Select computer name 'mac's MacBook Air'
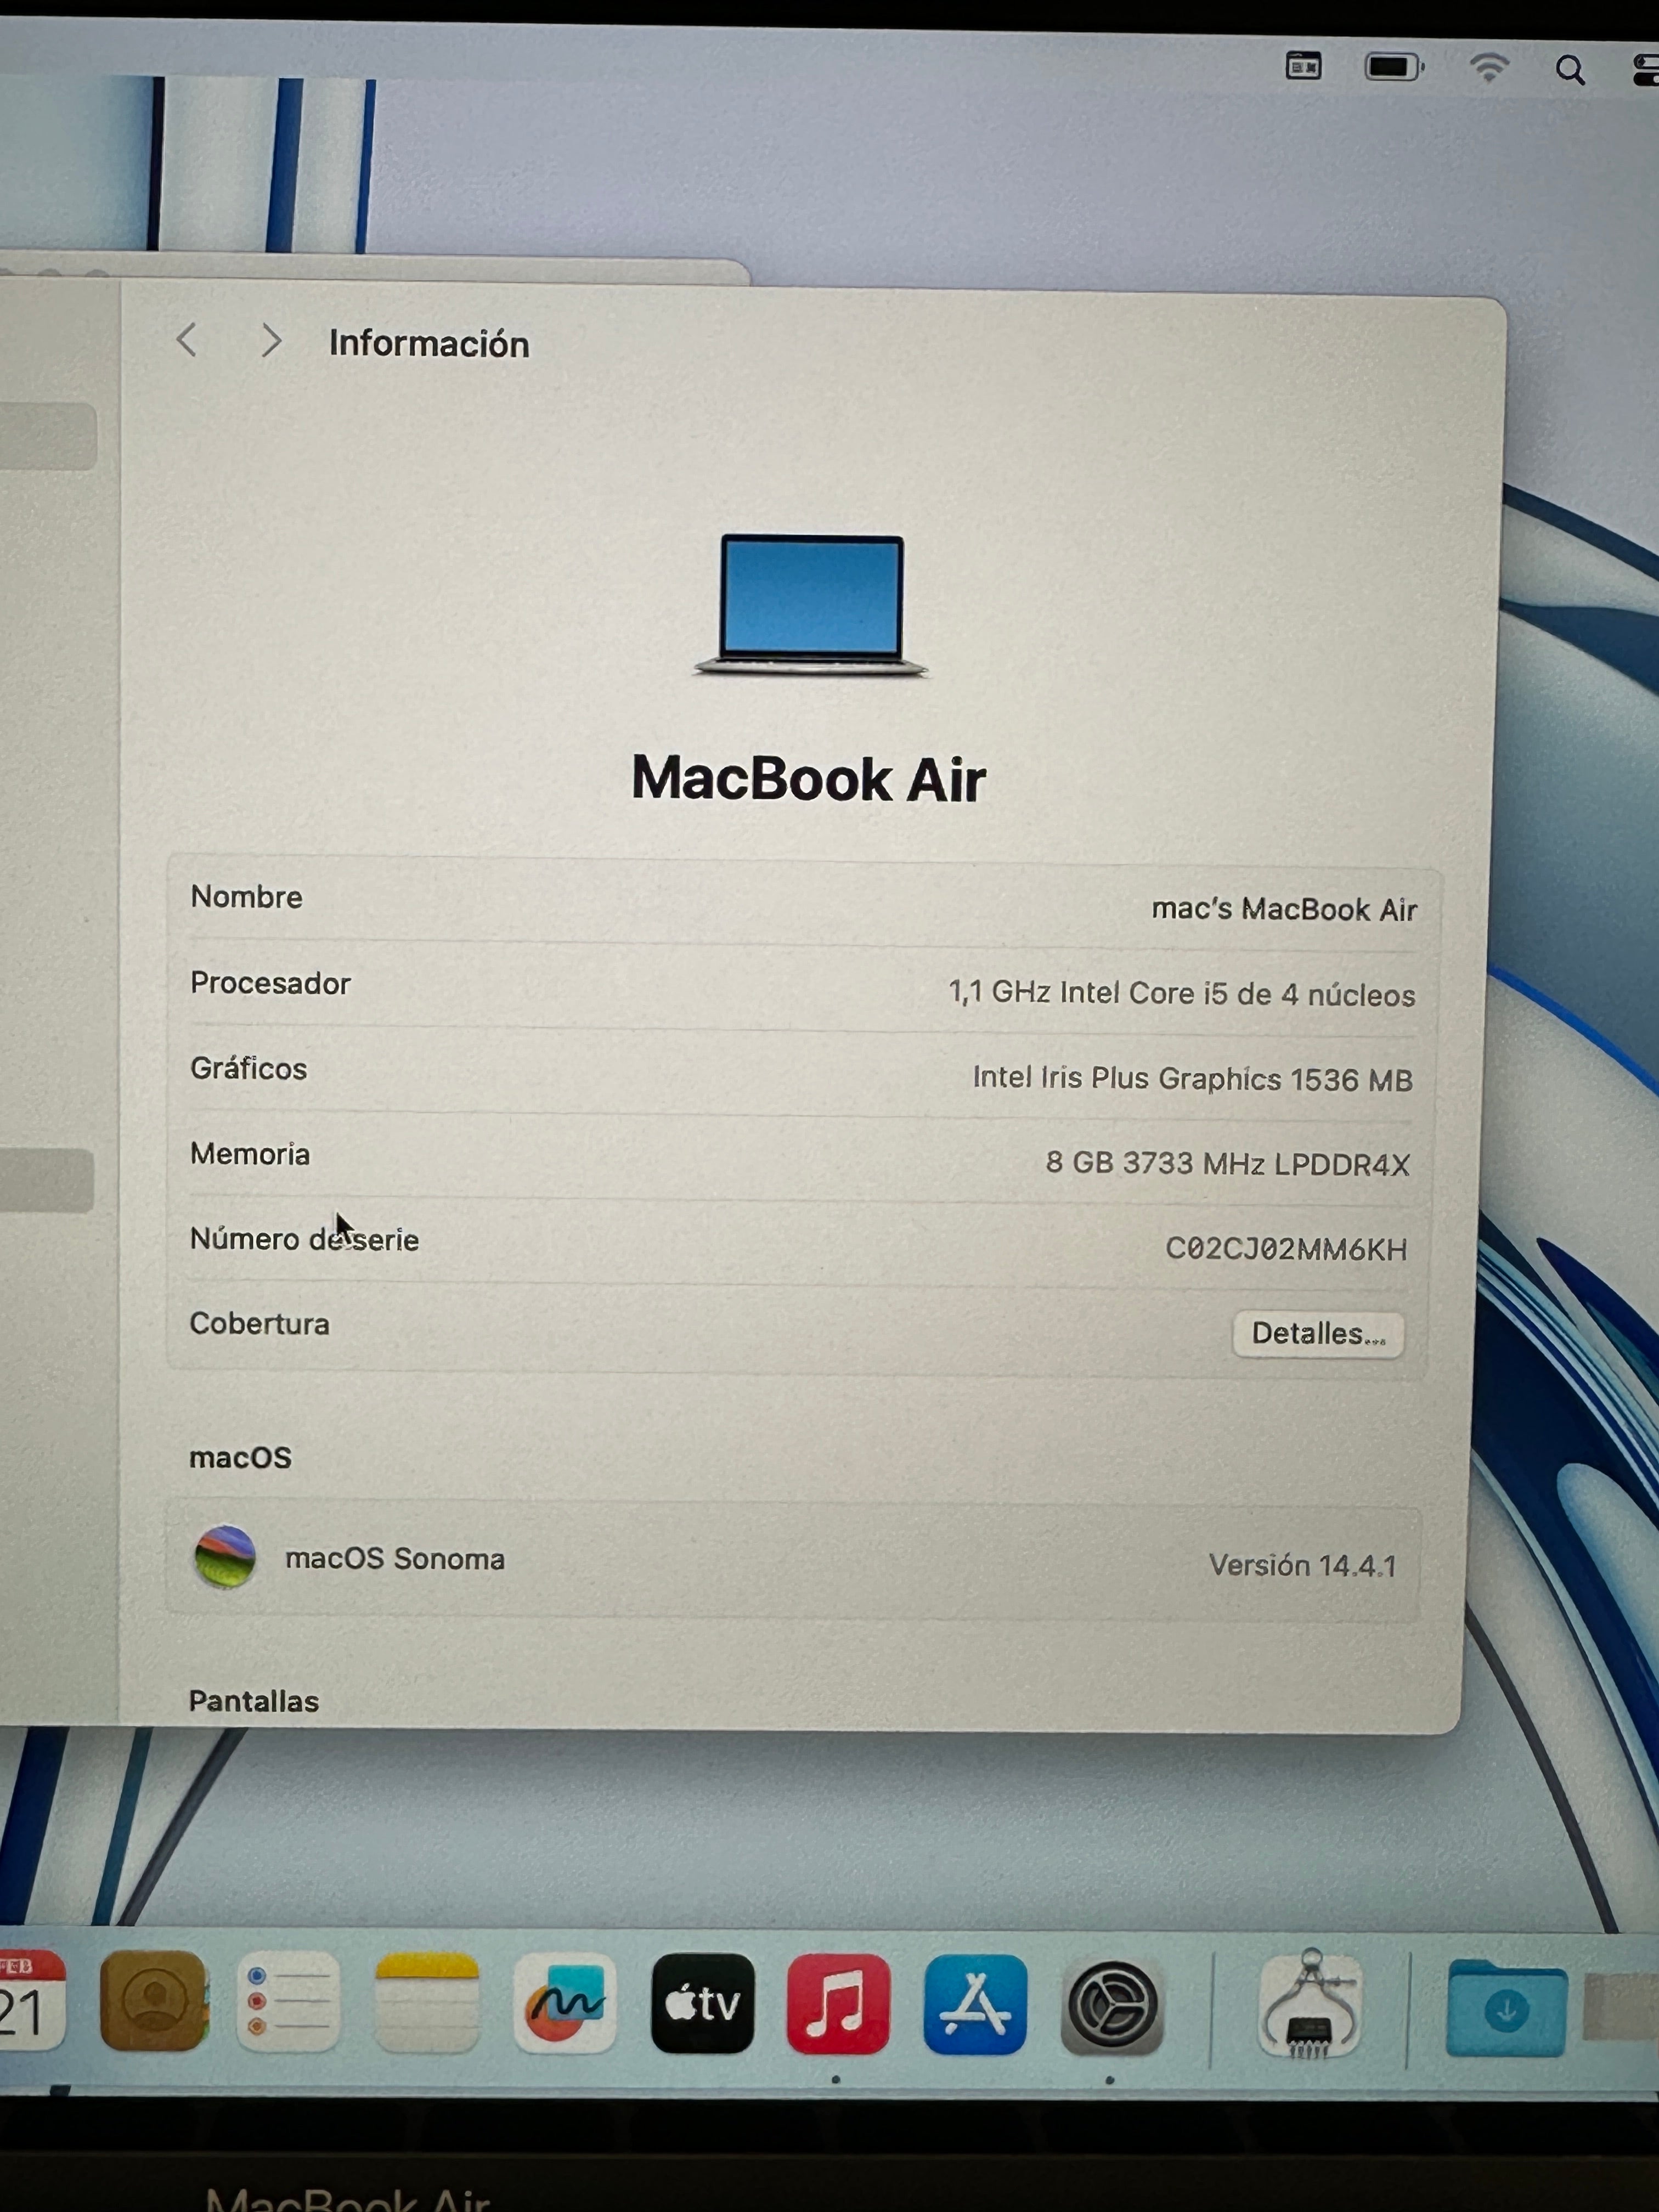The width and height of the screenshot is (1659, 2212). coord(1284,909)
